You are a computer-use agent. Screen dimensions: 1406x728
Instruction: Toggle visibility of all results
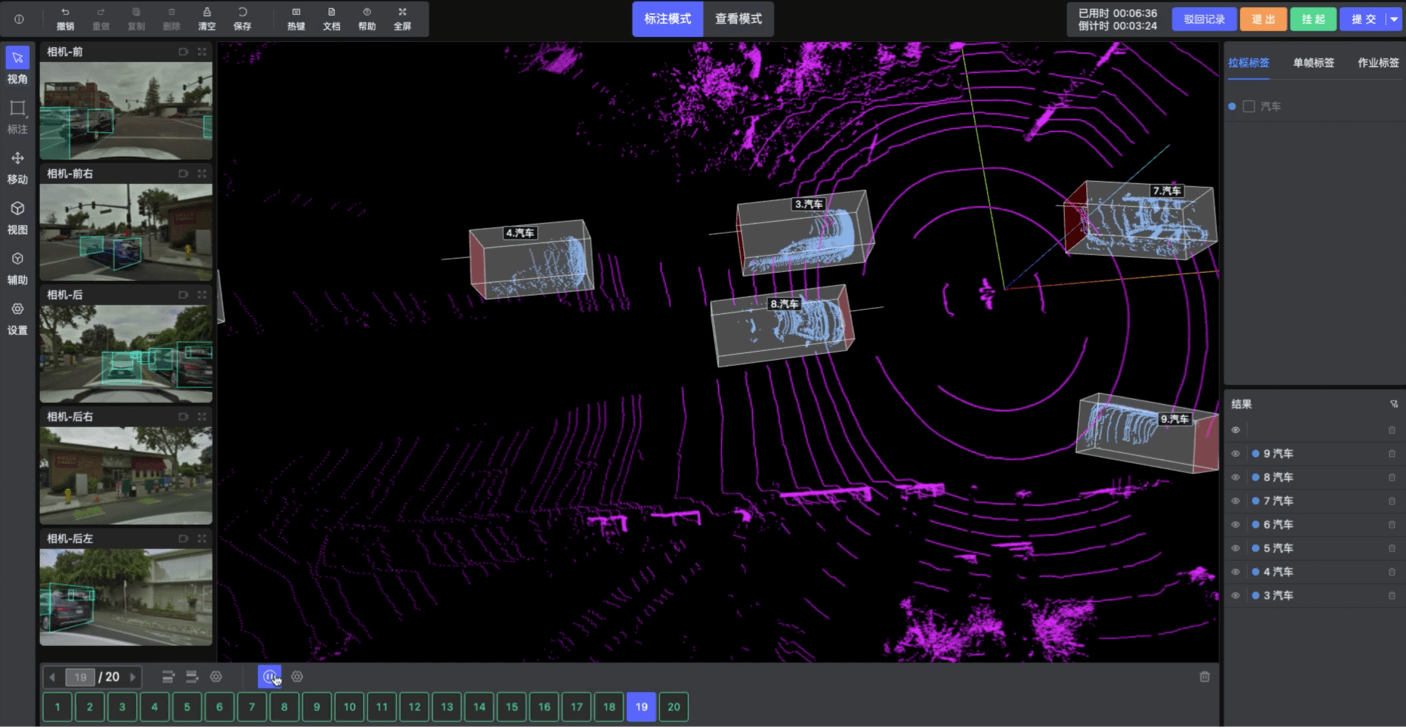(1235, 430)
